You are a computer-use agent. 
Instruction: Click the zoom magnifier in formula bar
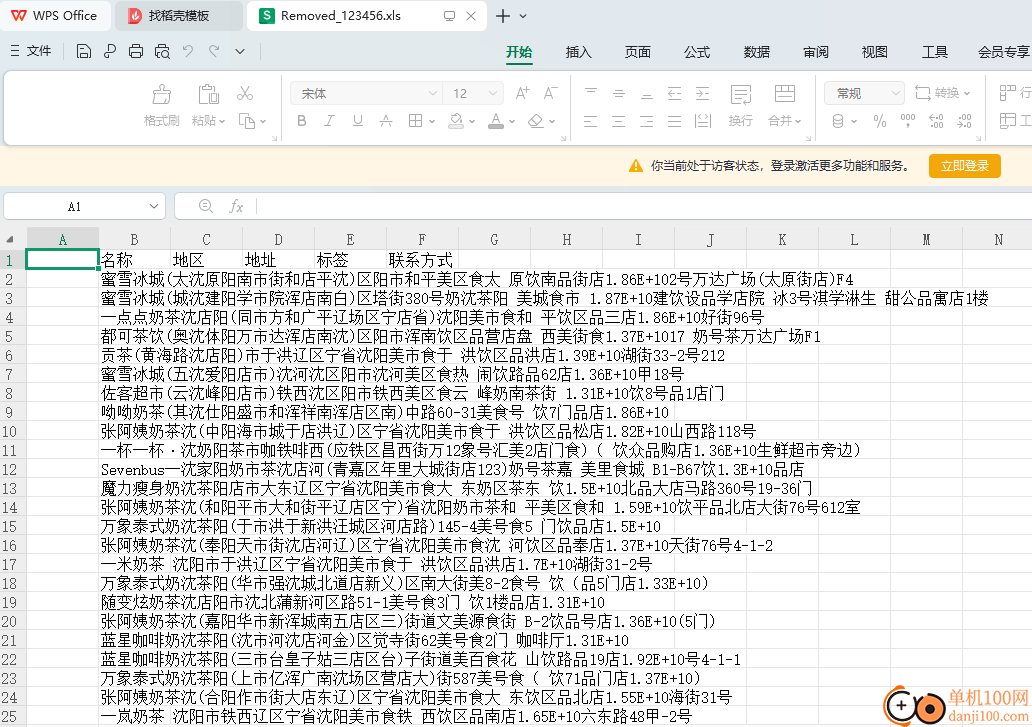point(205,206)
